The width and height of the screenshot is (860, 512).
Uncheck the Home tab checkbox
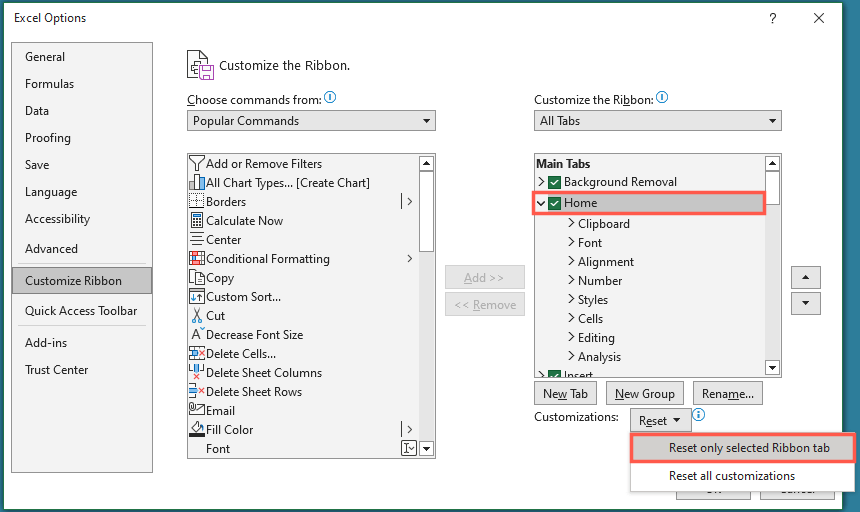(555, 203)
